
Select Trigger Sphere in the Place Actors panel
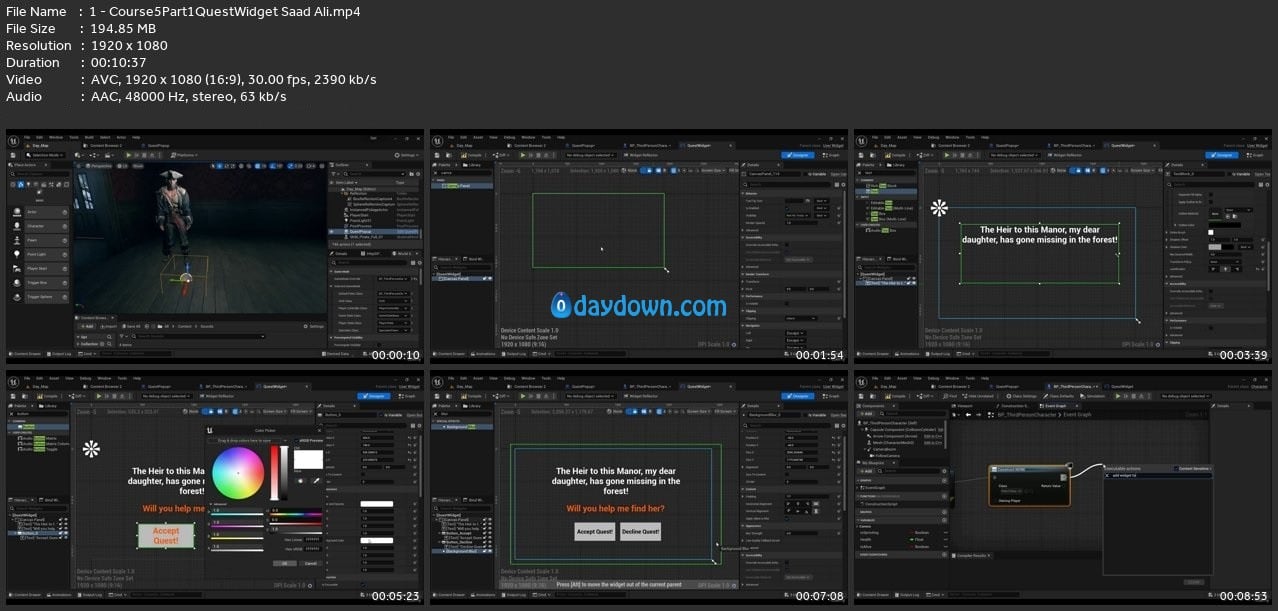click(41, 296)
